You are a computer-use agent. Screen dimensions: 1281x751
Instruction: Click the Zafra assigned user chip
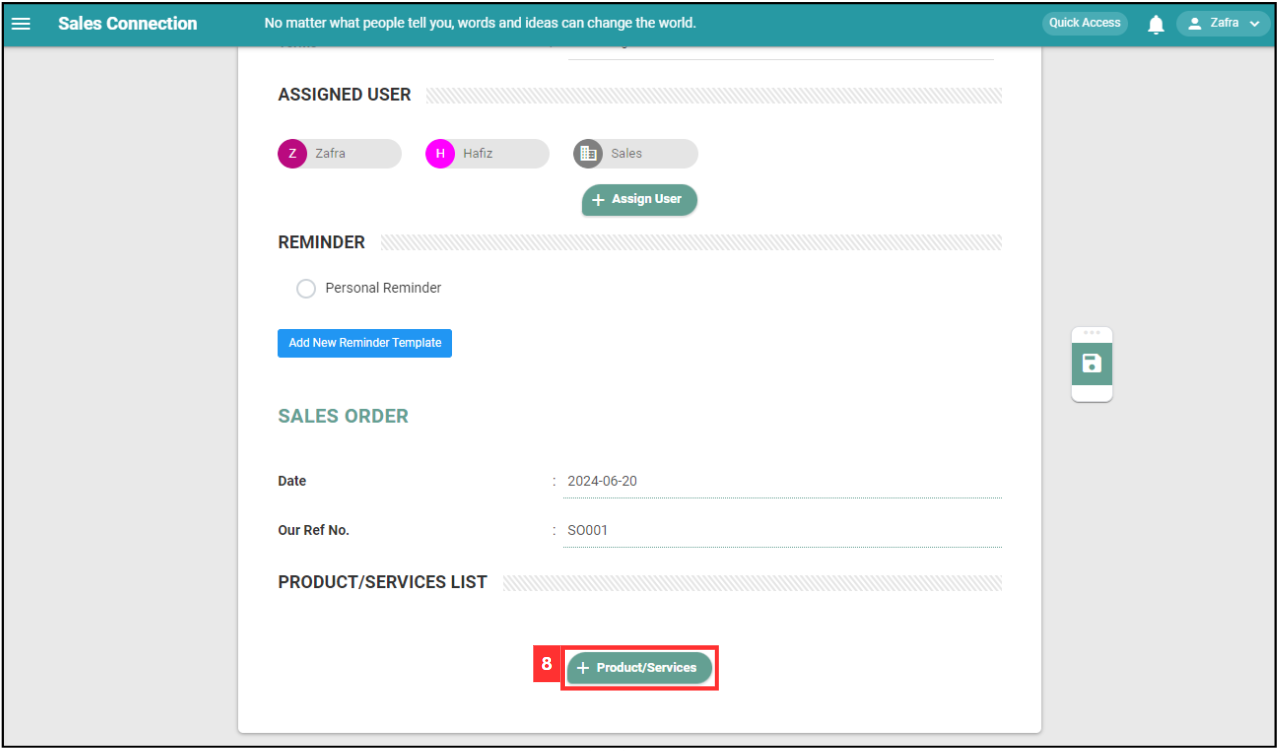[x=340, y=153]
